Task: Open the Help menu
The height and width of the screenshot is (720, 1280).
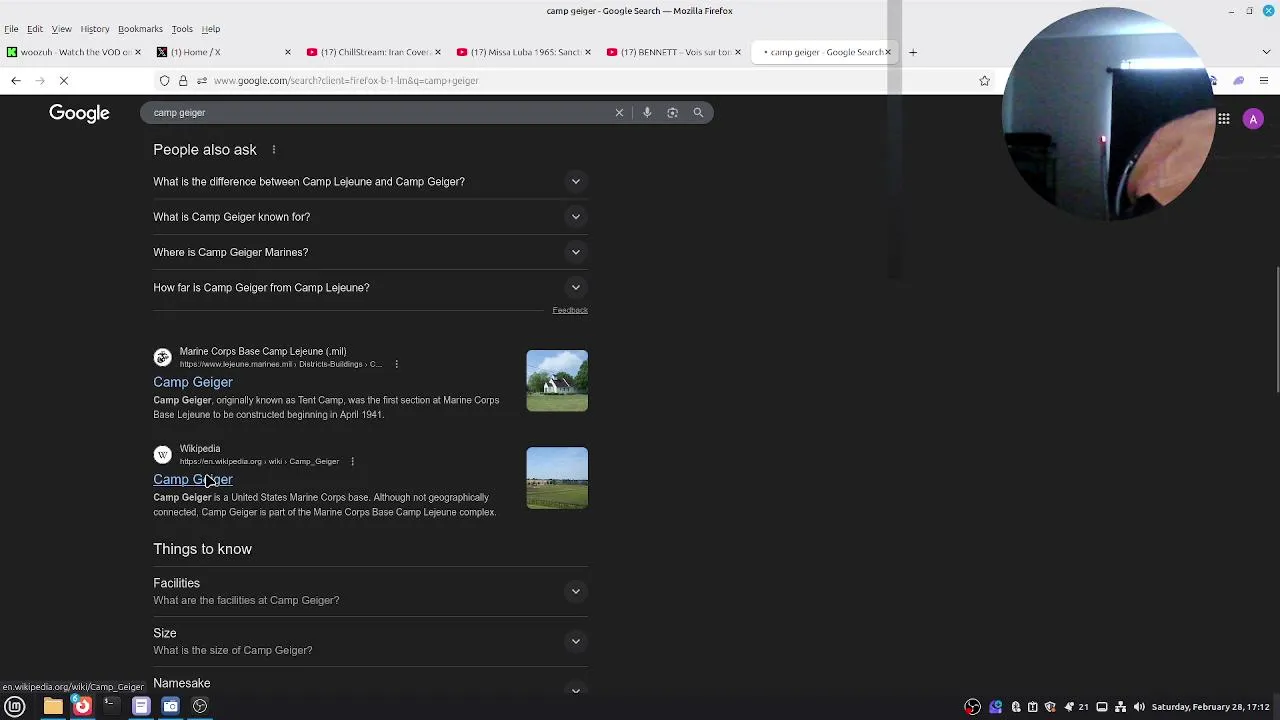Action: (211, 29)
